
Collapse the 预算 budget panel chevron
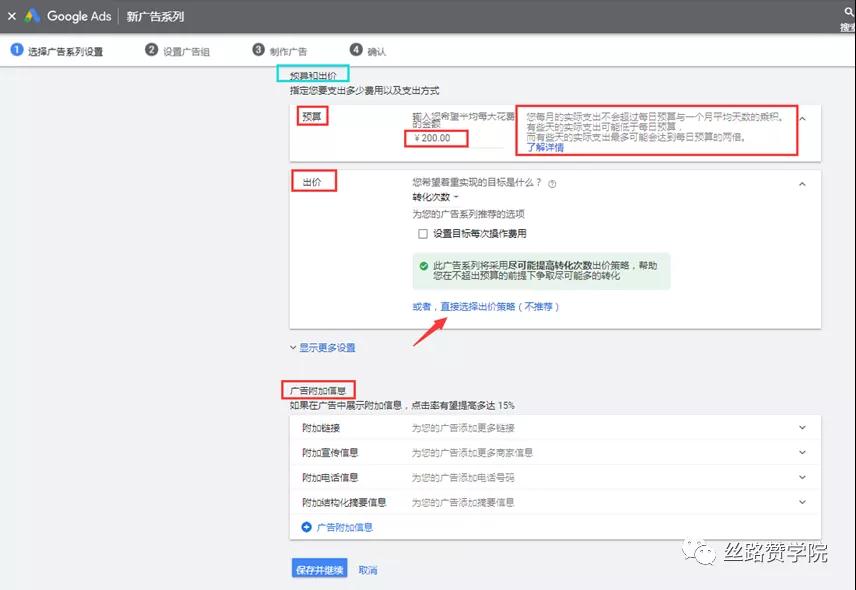click(x=802, y=118)
